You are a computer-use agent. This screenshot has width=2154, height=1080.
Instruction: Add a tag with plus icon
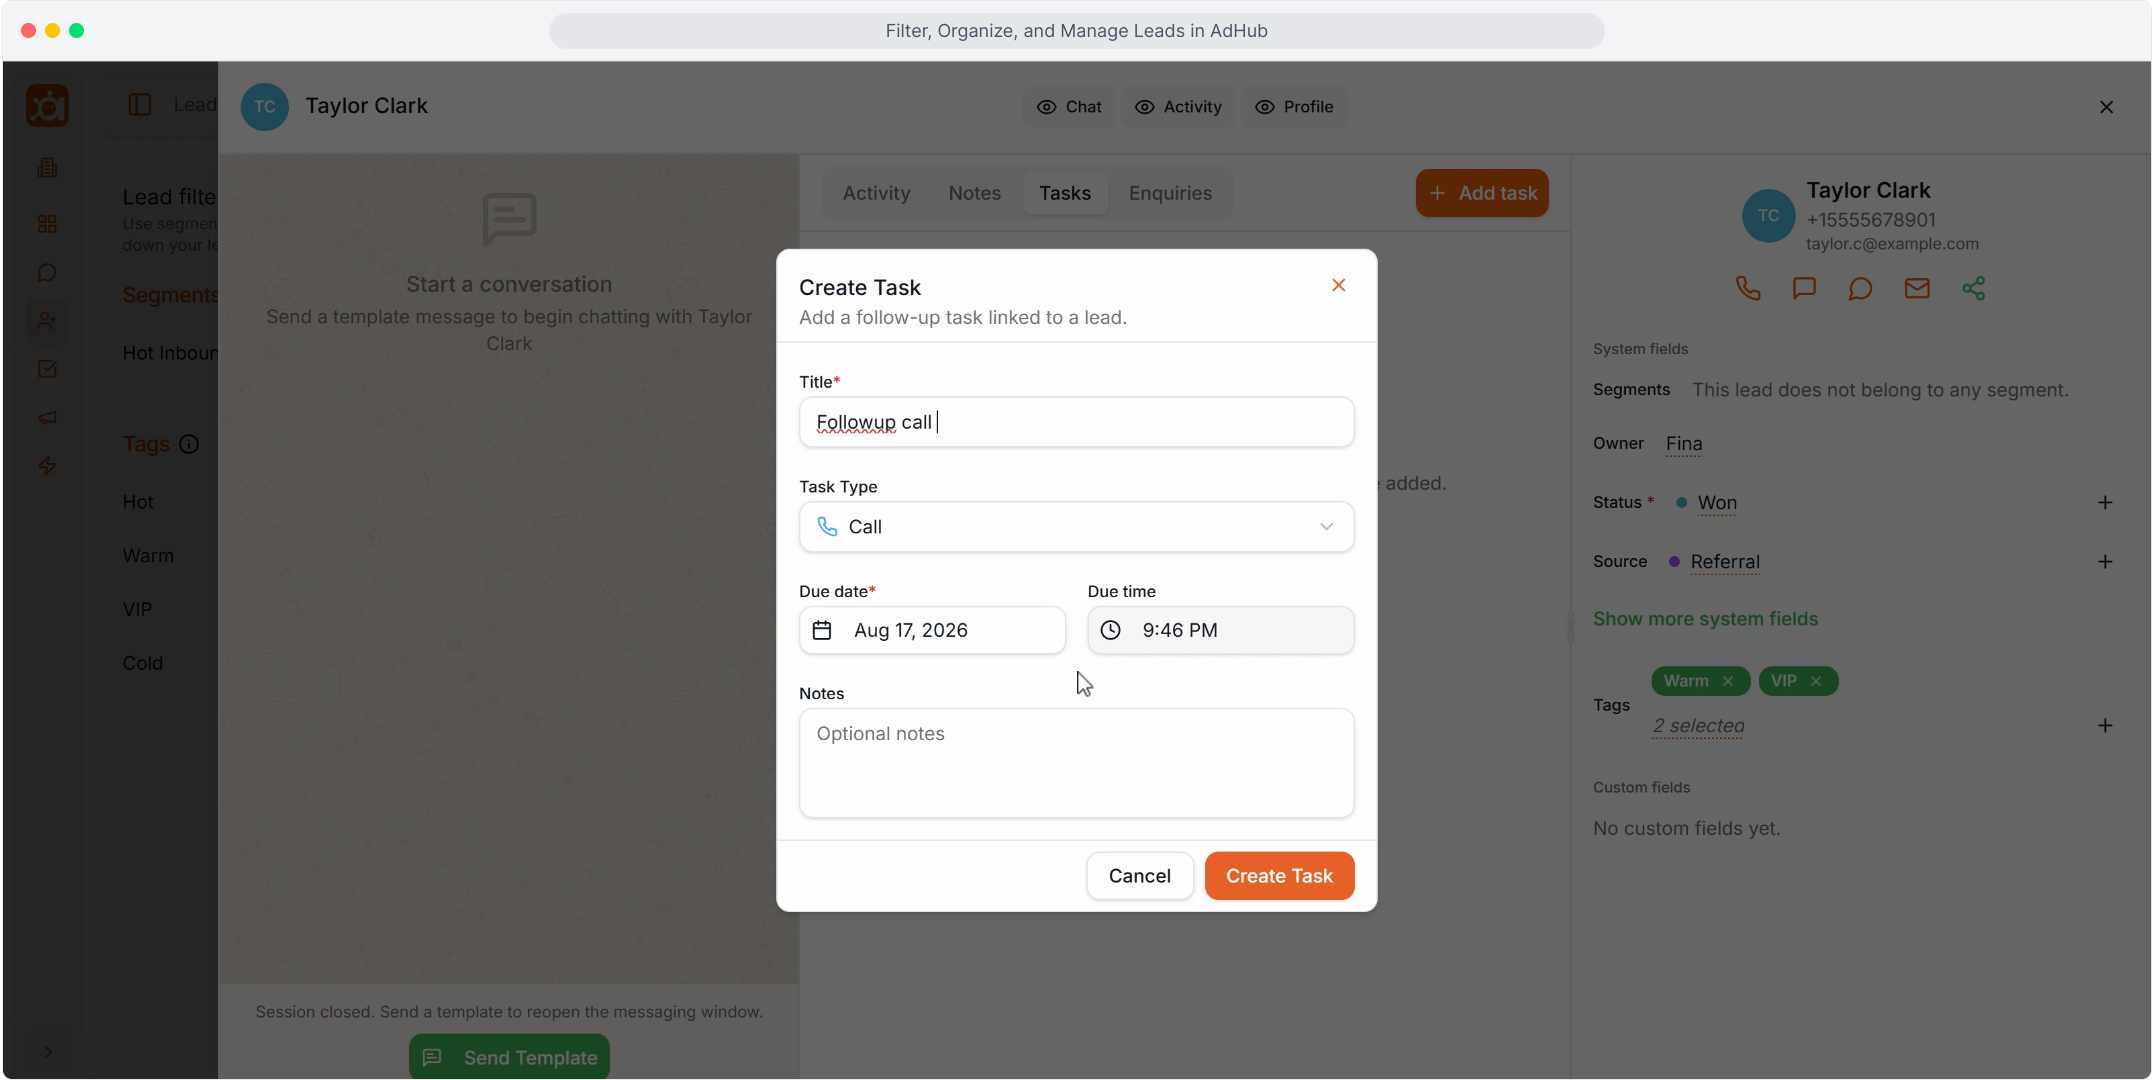(2105, 725)
